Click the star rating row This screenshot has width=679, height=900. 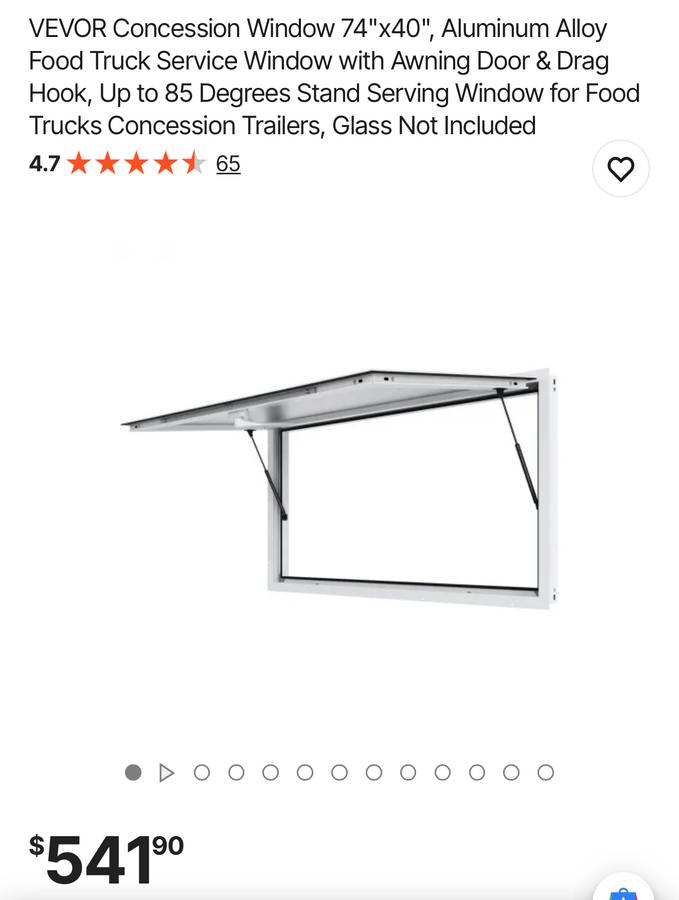(x=137, y=164)
